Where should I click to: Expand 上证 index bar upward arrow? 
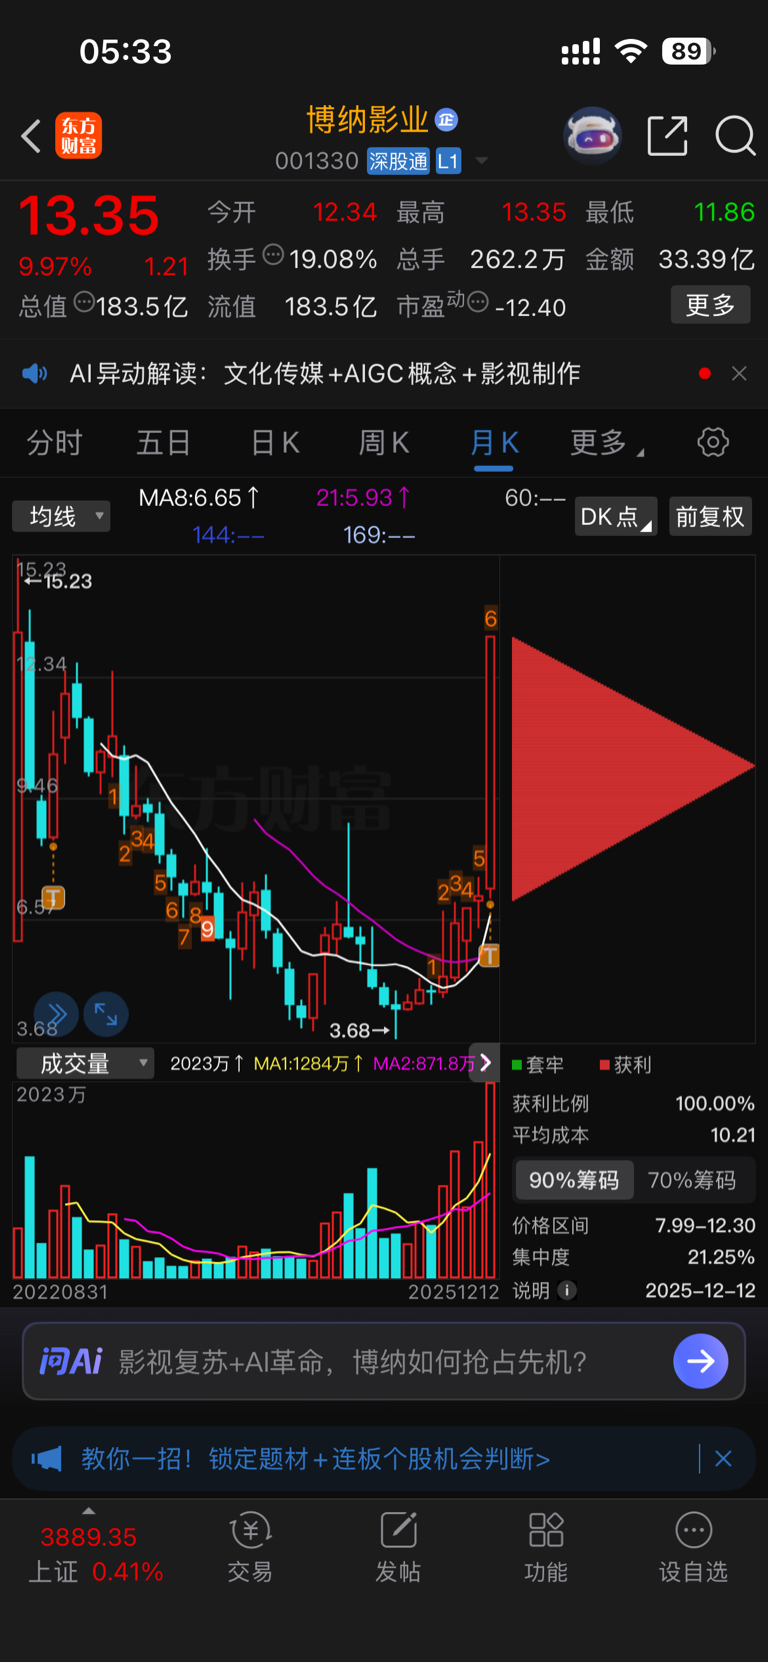(88, 1510)
